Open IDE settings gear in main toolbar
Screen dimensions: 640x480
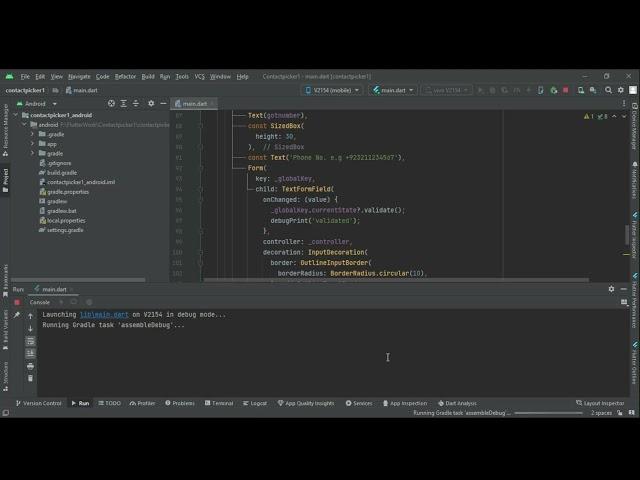tap(621, 90)
